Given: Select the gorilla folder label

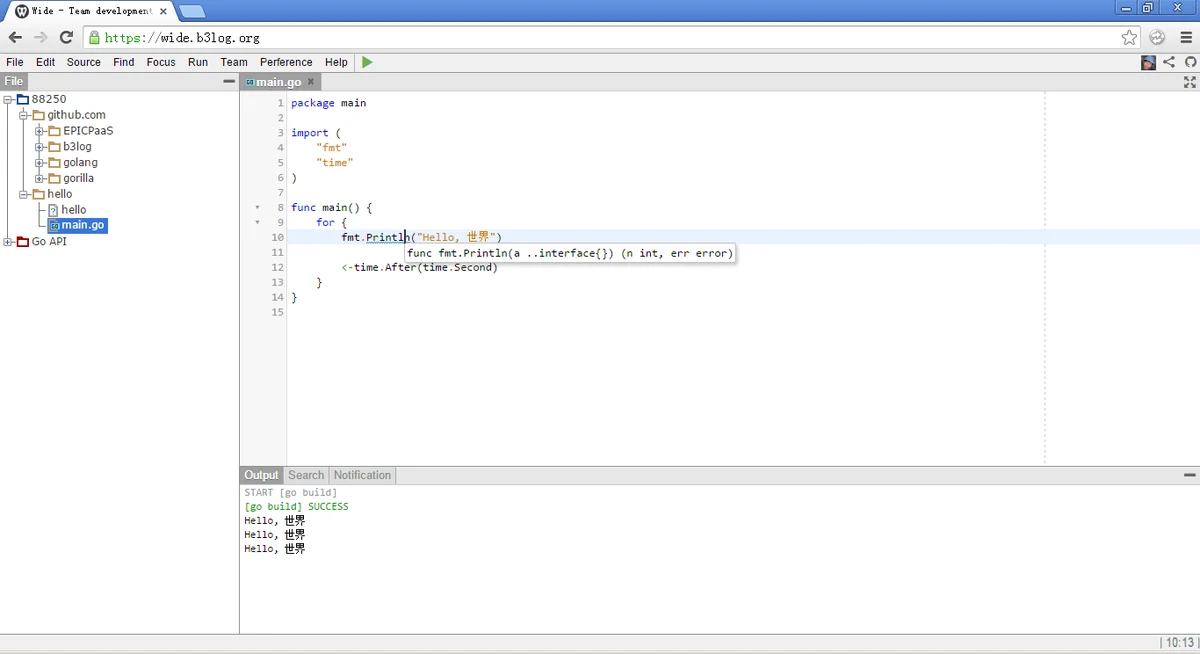Looking at the screenshot, I should pyautogui.click(x=79, y=179).
